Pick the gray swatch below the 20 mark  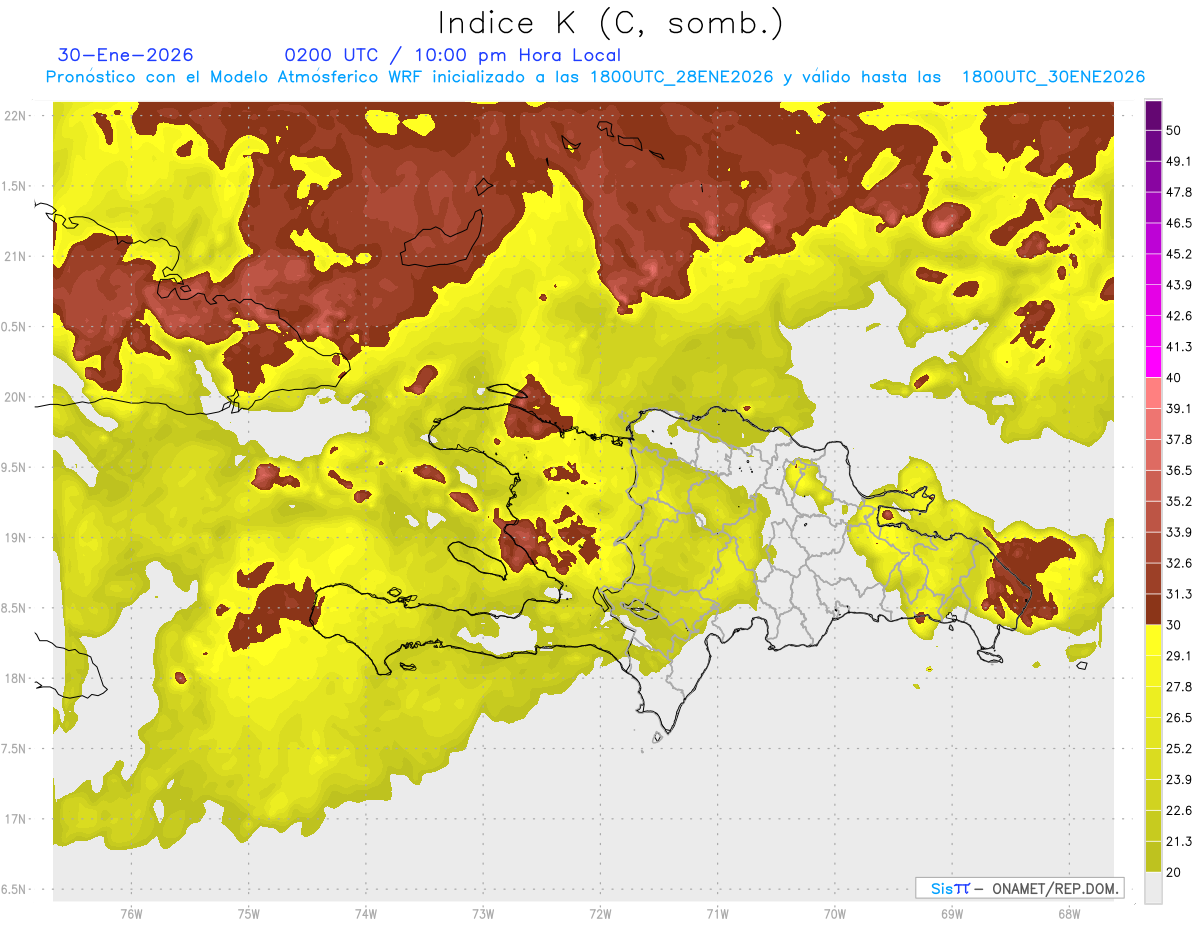(1153, 888)
